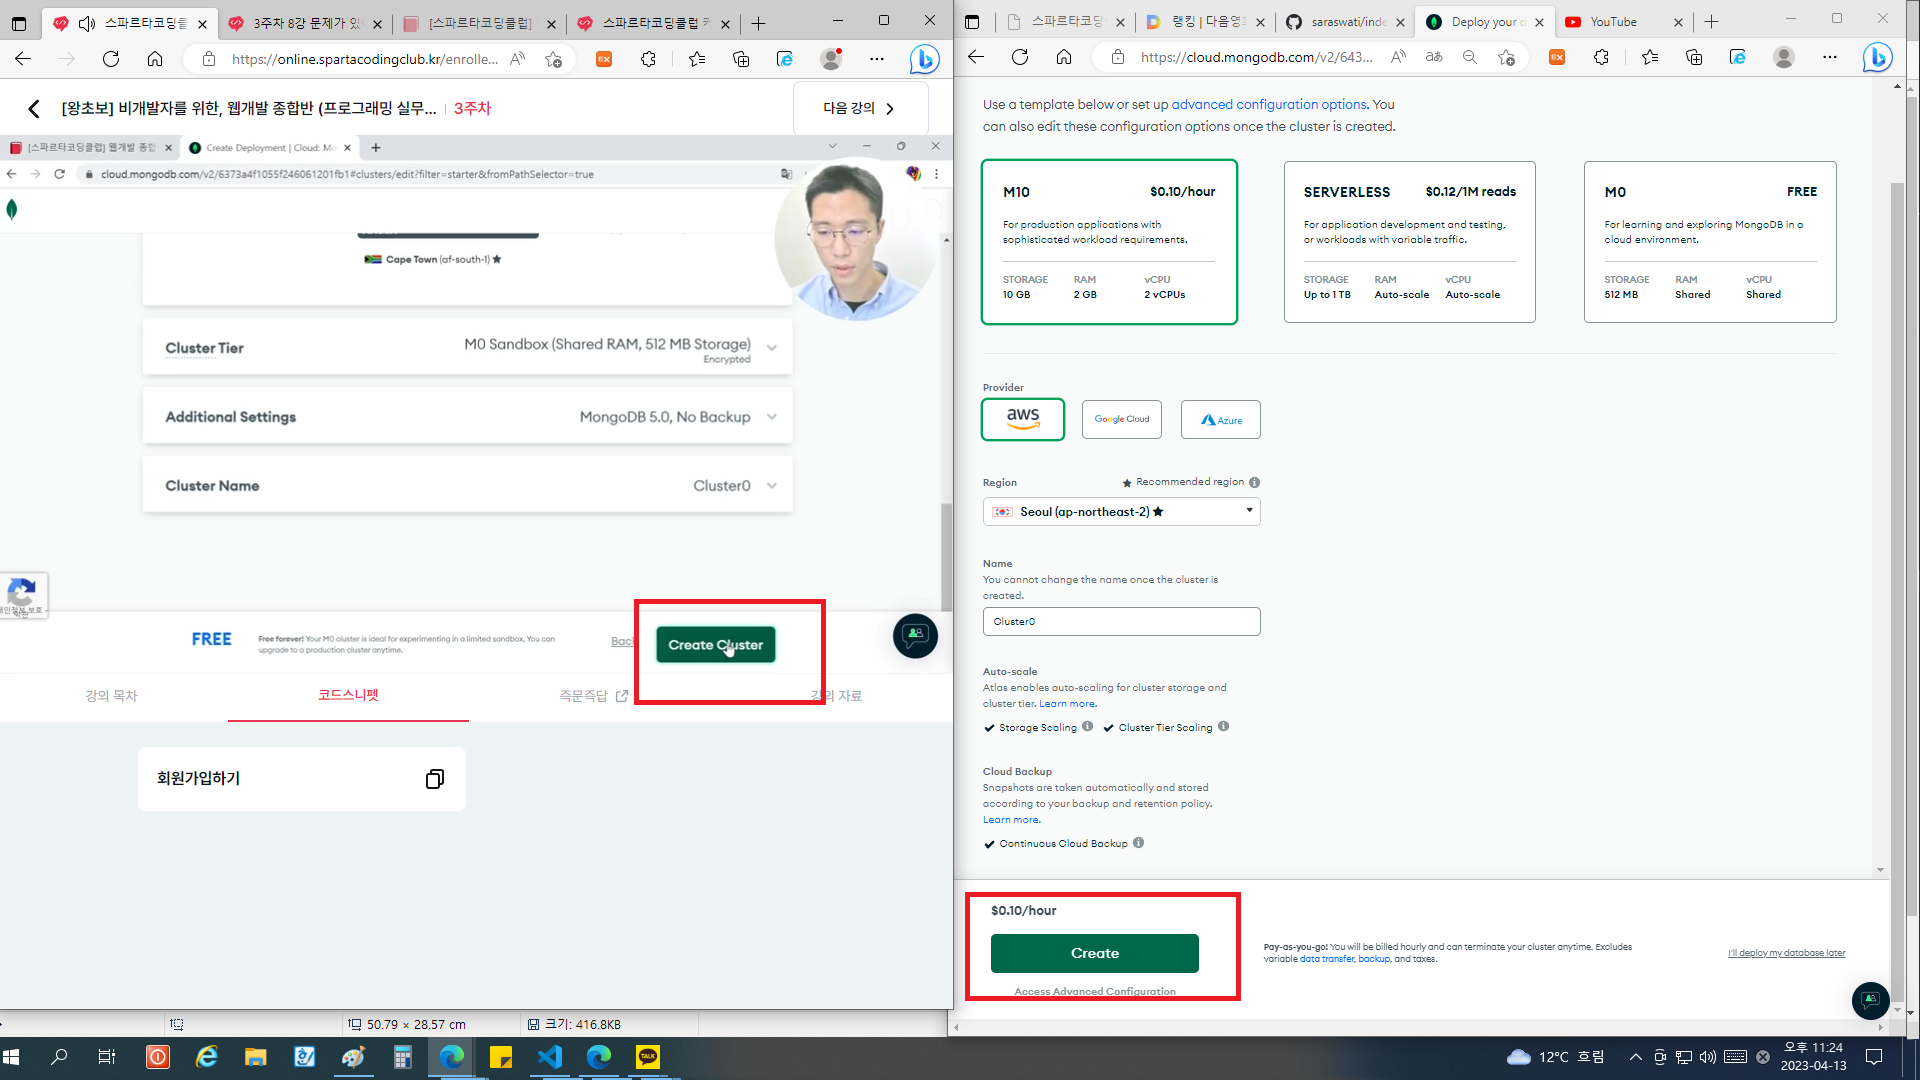This screenshot has width=1920, height=1080.
Task: Open Settings and more in left browser
Action: point(877,59)
